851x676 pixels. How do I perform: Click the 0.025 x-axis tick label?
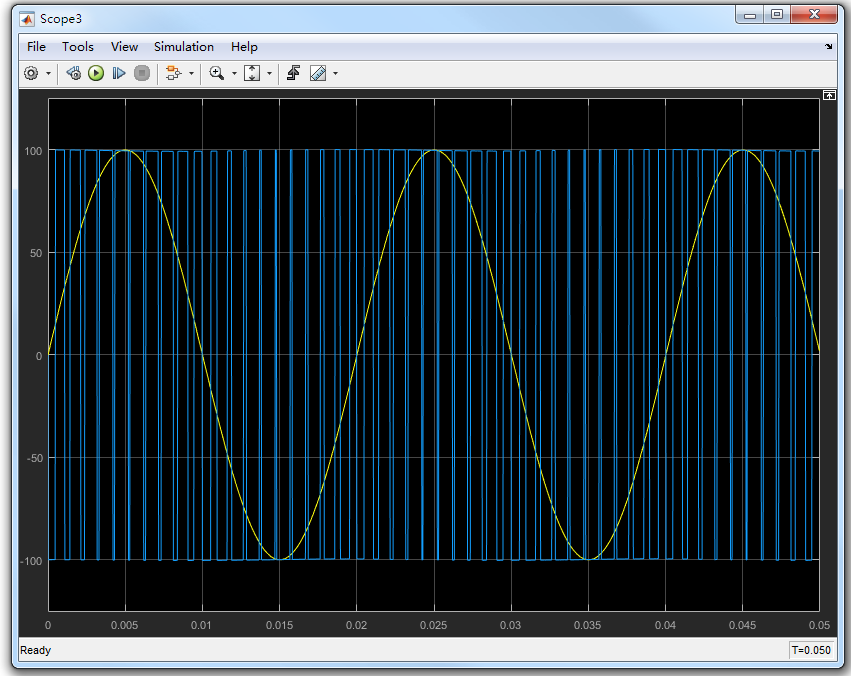[433, 625]
